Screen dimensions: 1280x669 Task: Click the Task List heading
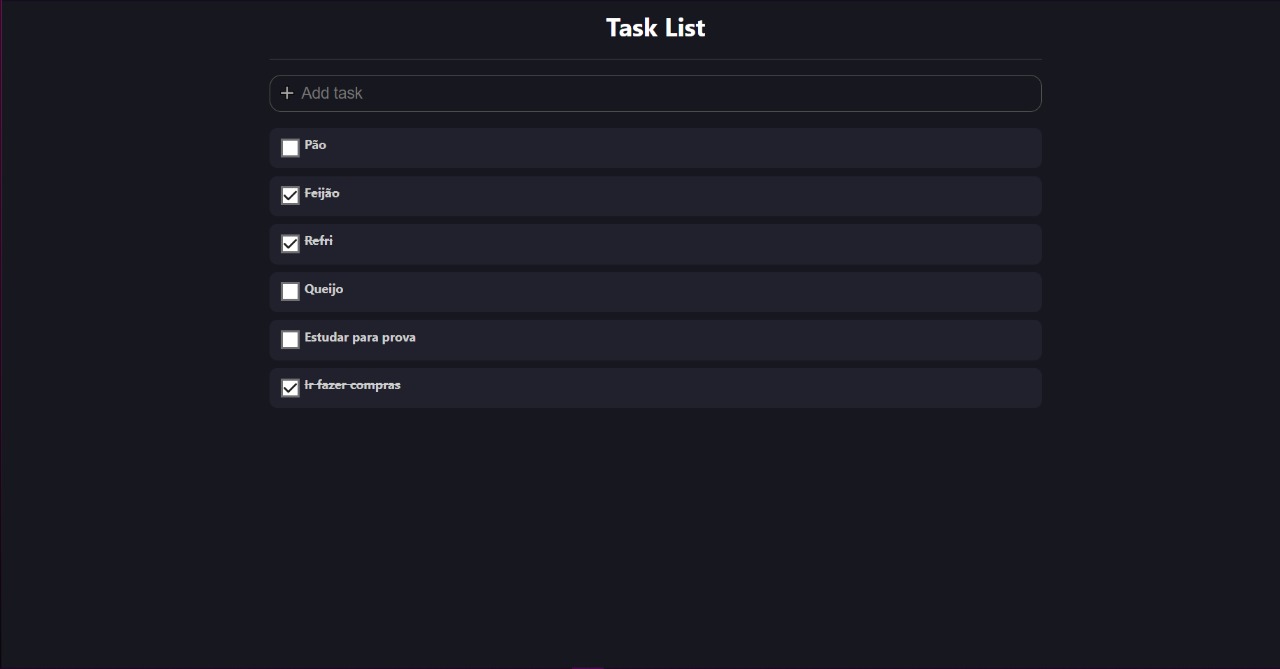655,28
